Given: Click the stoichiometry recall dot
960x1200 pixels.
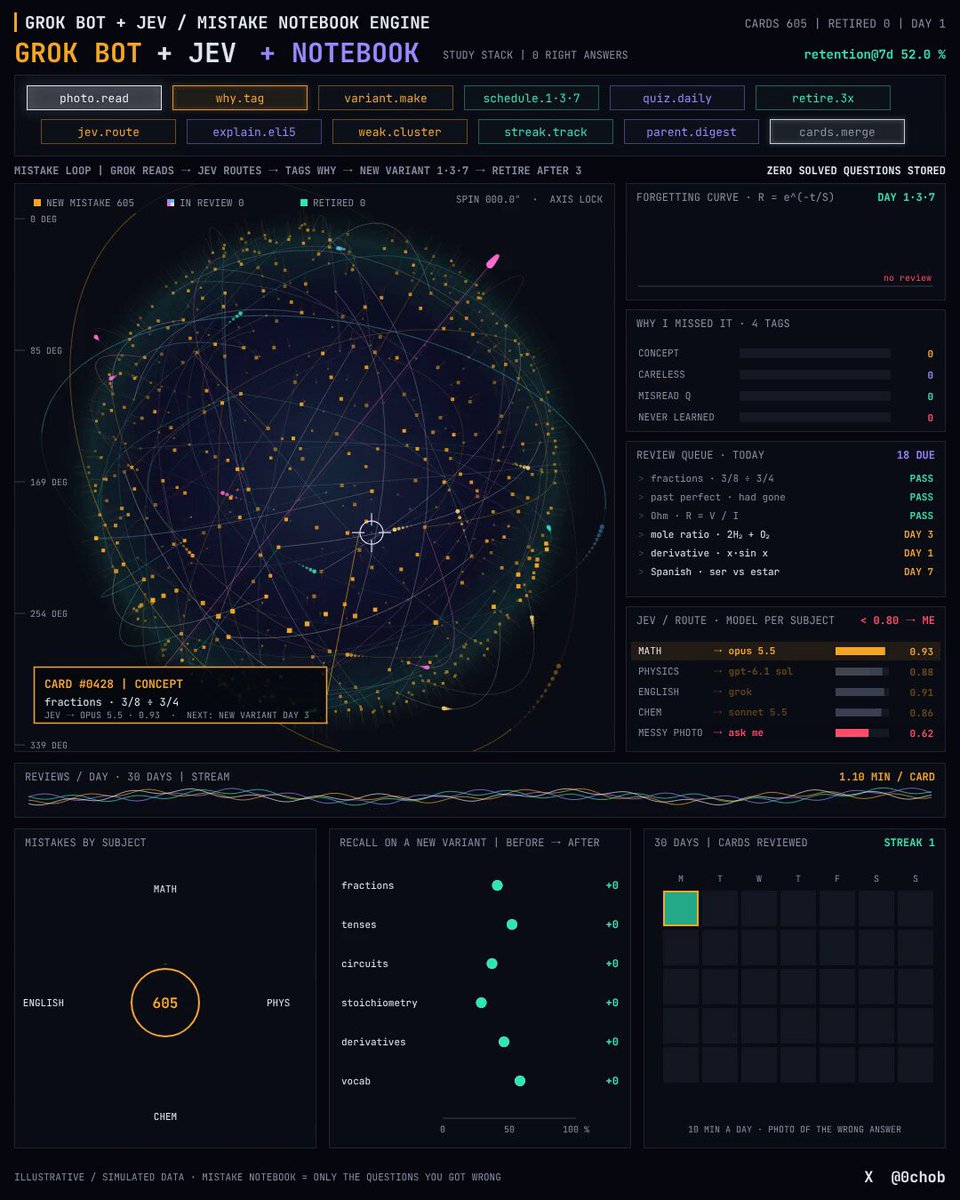Looking at the screenshot, I should [481, 1003].
